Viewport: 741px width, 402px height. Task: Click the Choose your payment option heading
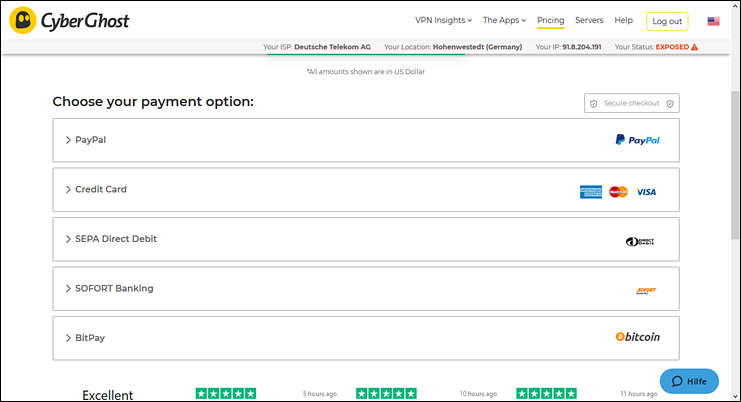[x=153, y=102]
